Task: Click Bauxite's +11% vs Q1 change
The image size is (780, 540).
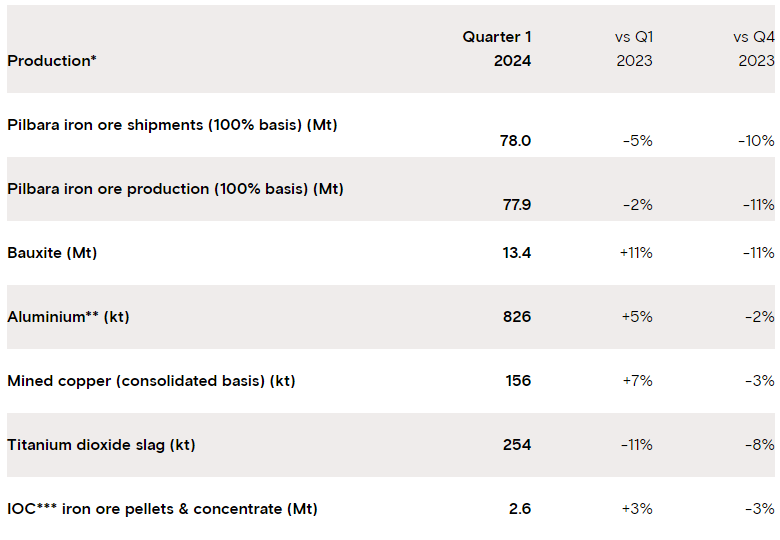Action: (x=636, y=253)
